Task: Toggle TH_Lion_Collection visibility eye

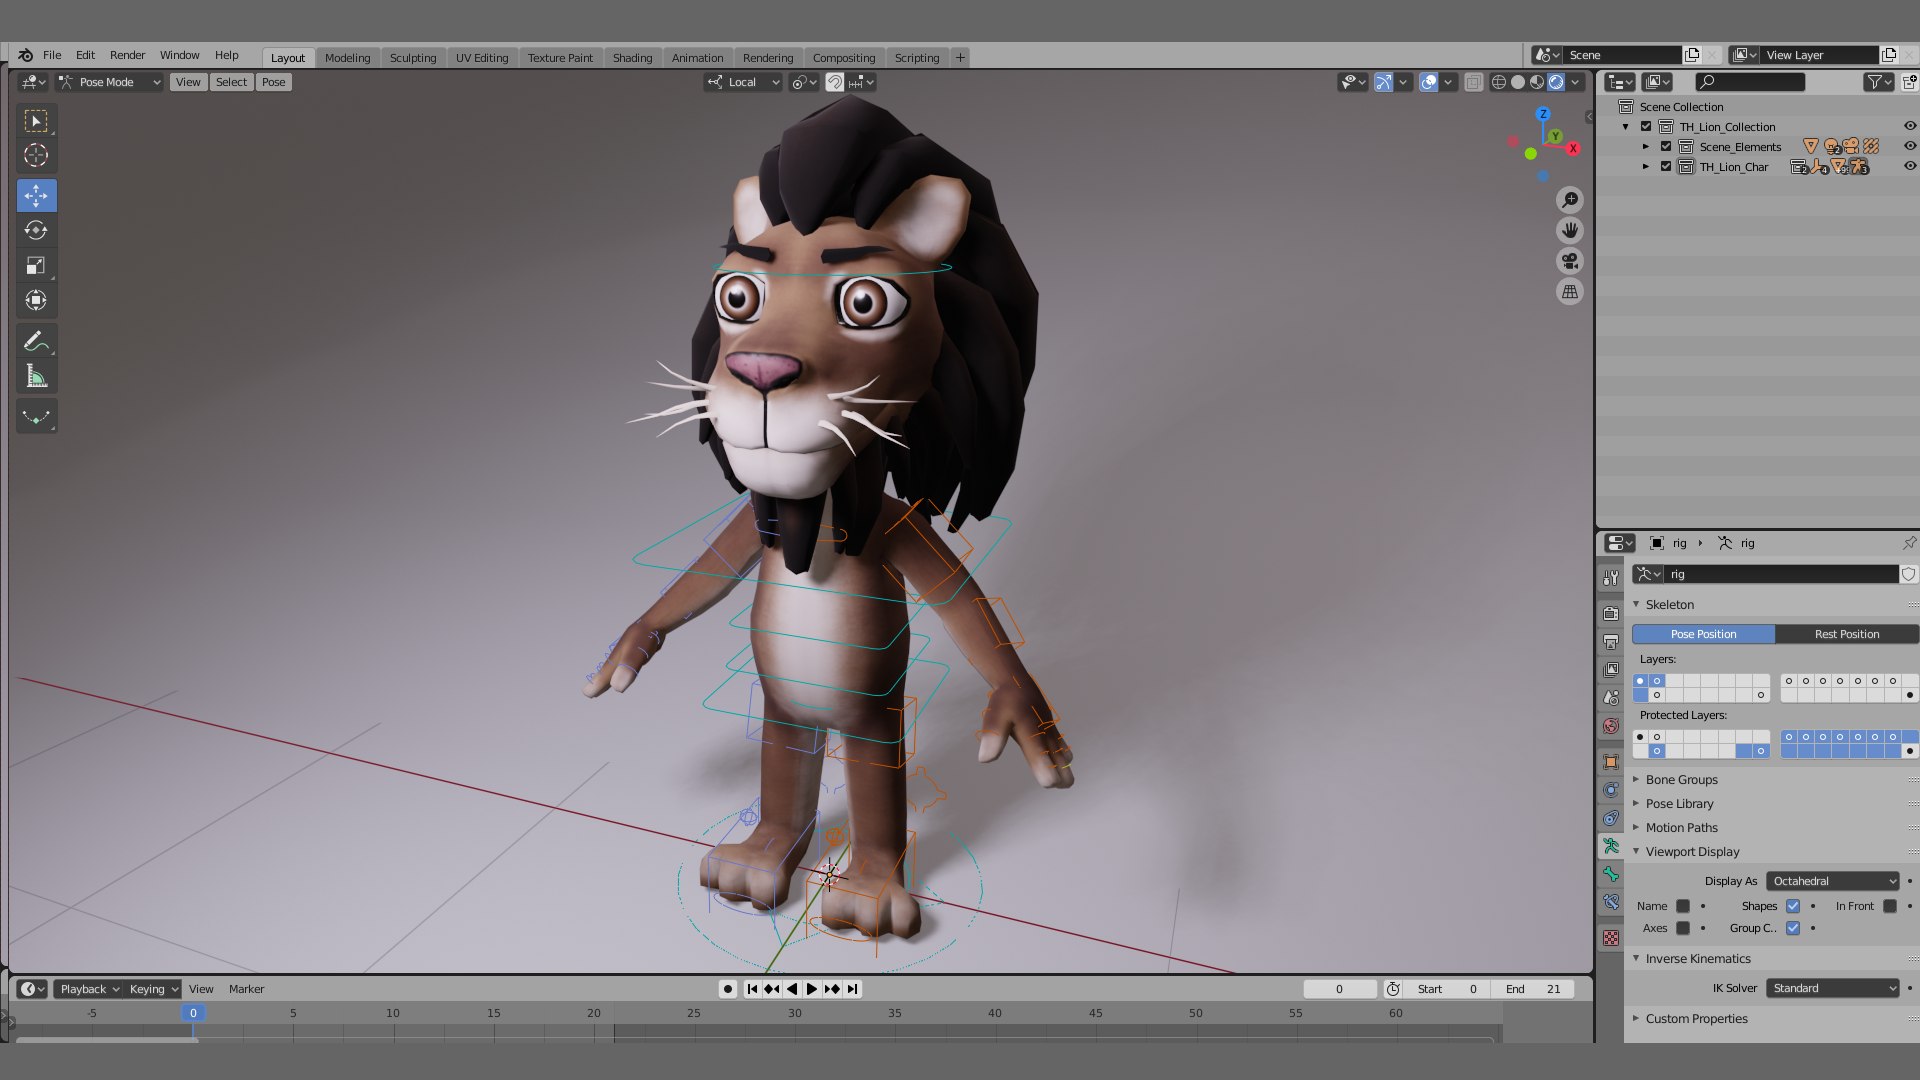Action: 1910,126
